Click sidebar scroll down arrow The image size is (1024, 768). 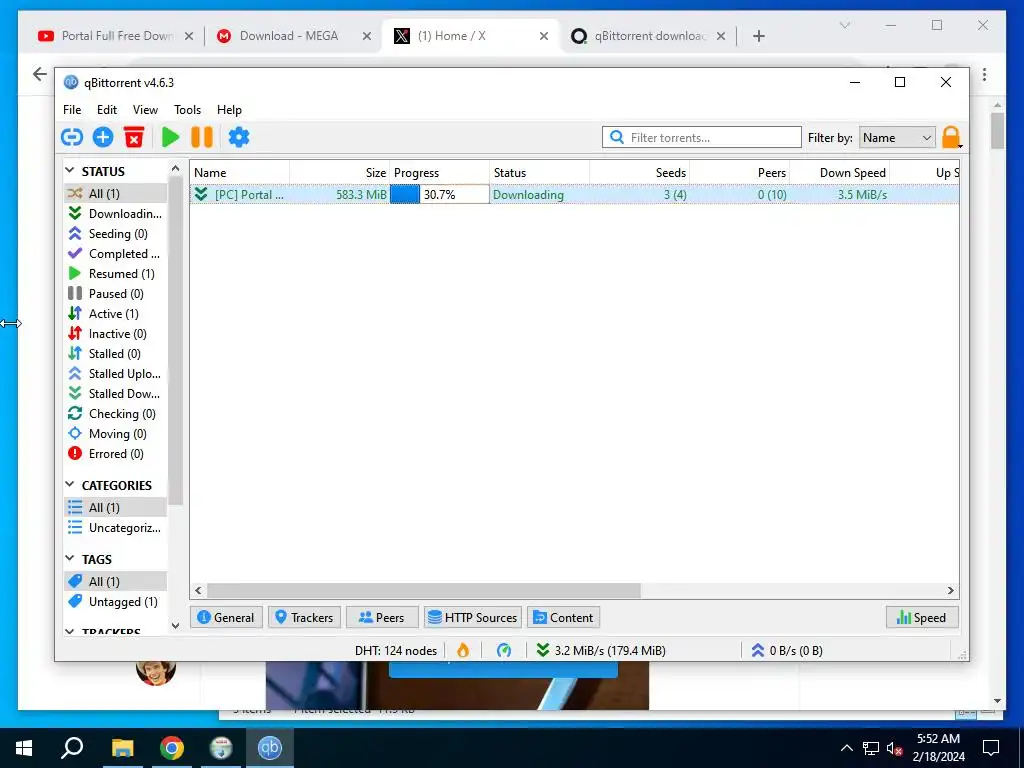(x=175, y=626)
